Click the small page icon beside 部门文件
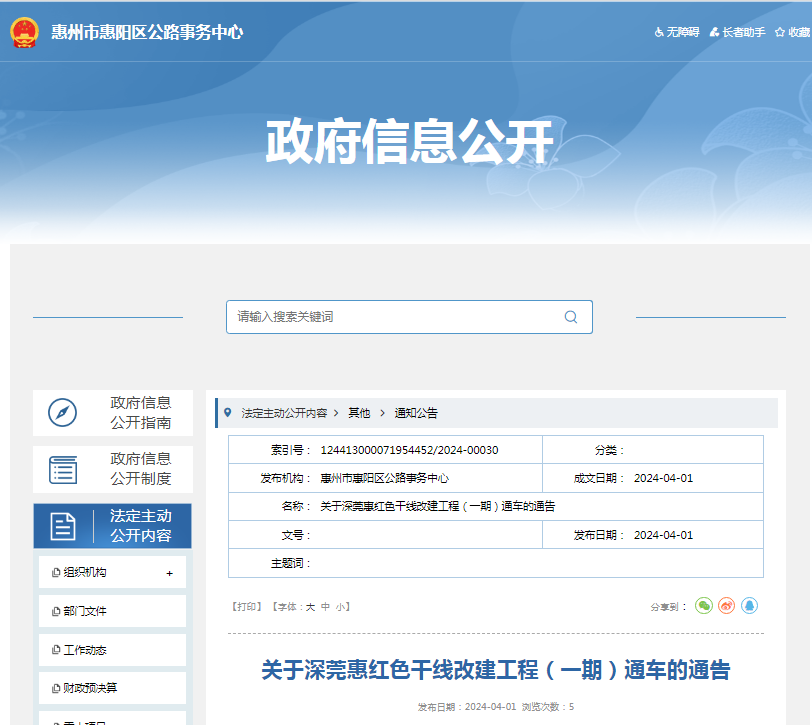This screenshot has height=725, width=812. coord(56,612)
